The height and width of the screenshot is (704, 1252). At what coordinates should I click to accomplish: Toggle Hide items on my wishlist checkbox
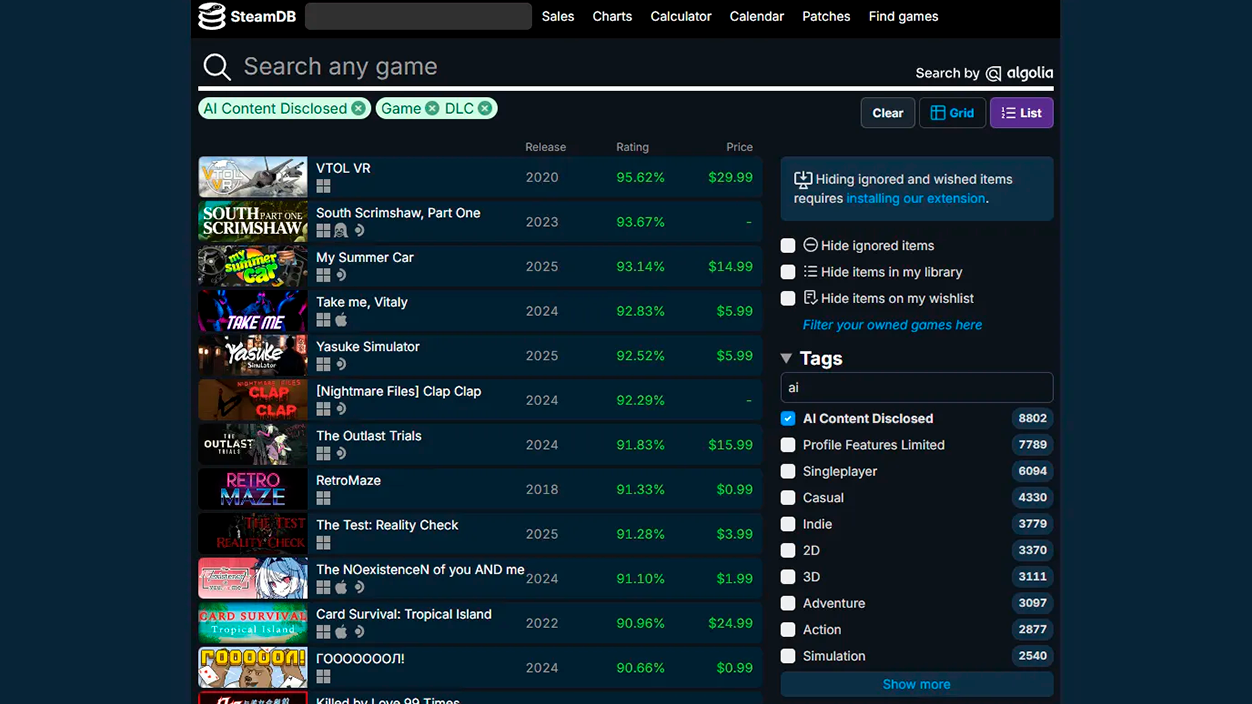coord(788,298)
